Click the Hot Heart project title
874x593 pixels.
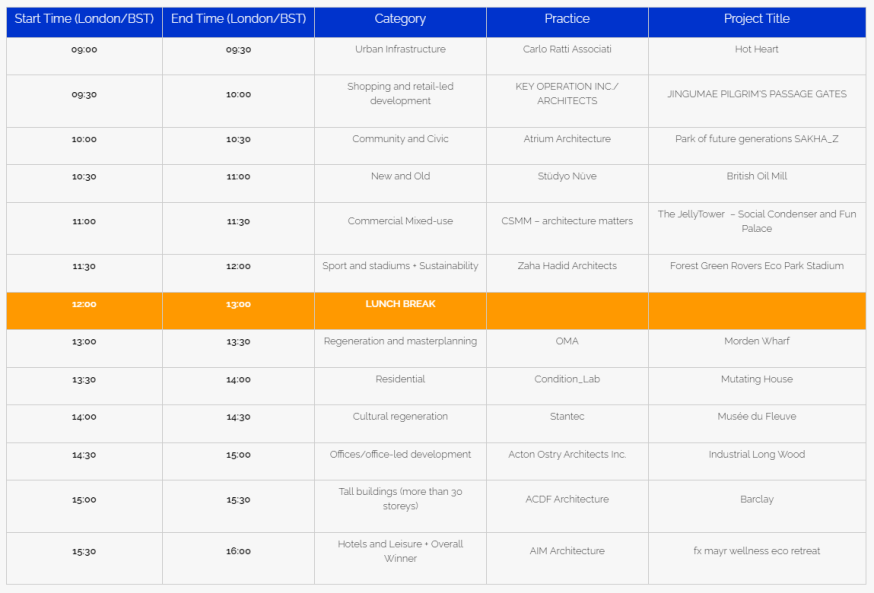[756, 49]
